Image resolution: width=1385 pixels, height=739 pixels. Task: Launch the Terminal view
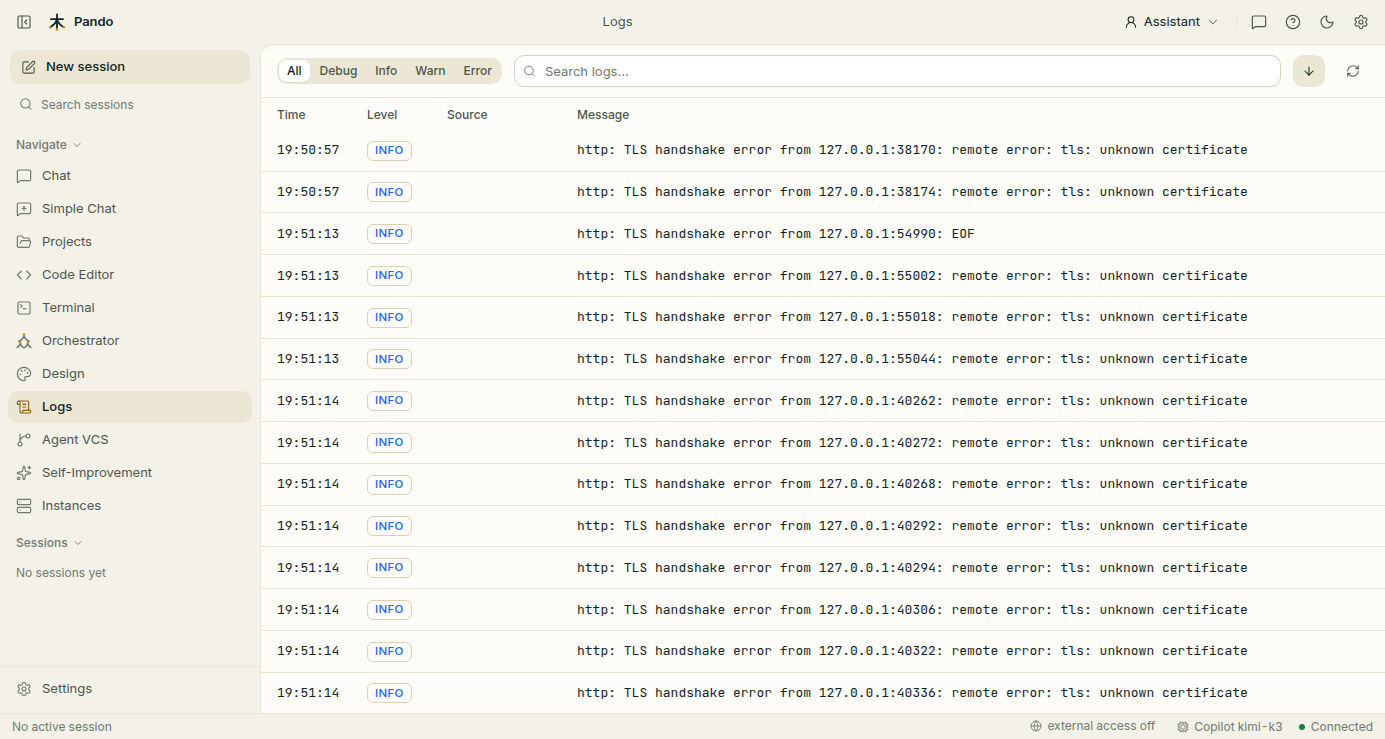(130, 308)
